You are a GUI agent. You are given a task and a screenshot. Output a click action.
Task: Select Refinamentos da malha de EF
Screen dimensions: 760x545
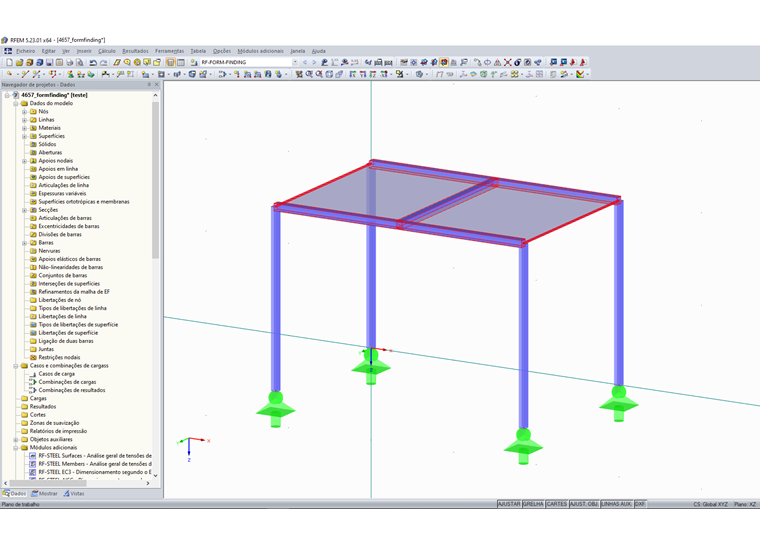coord(74,292)
